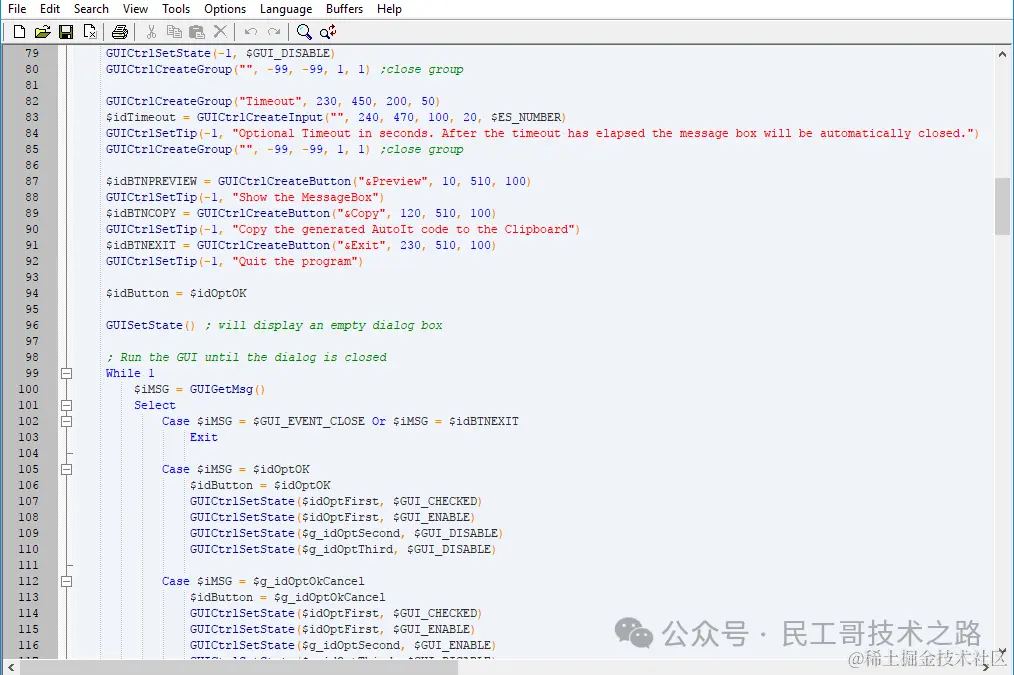Screen dimensions: 1014x675
Task: Click the Paste clipboard icon
Action: click(x=197, y=31)
